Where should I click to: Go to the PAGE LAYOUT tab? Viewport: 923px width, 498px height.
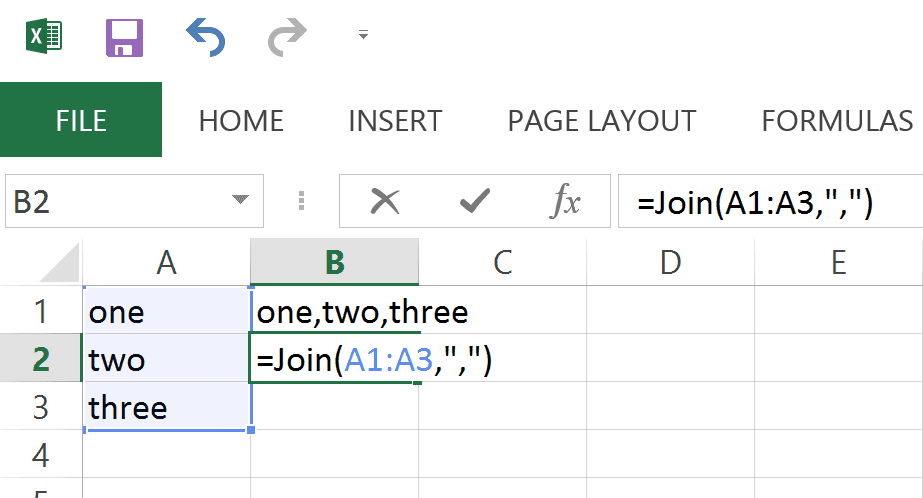tap(601, 121)
